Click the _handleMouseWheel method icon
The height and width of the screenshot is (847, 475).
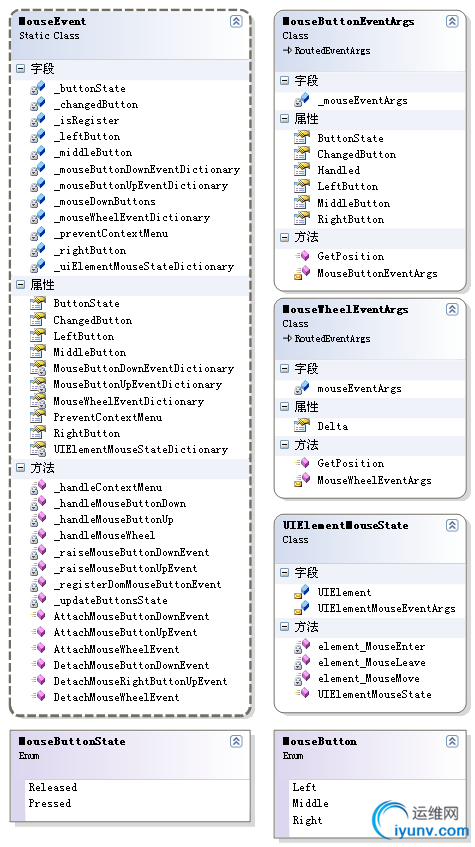38,535
